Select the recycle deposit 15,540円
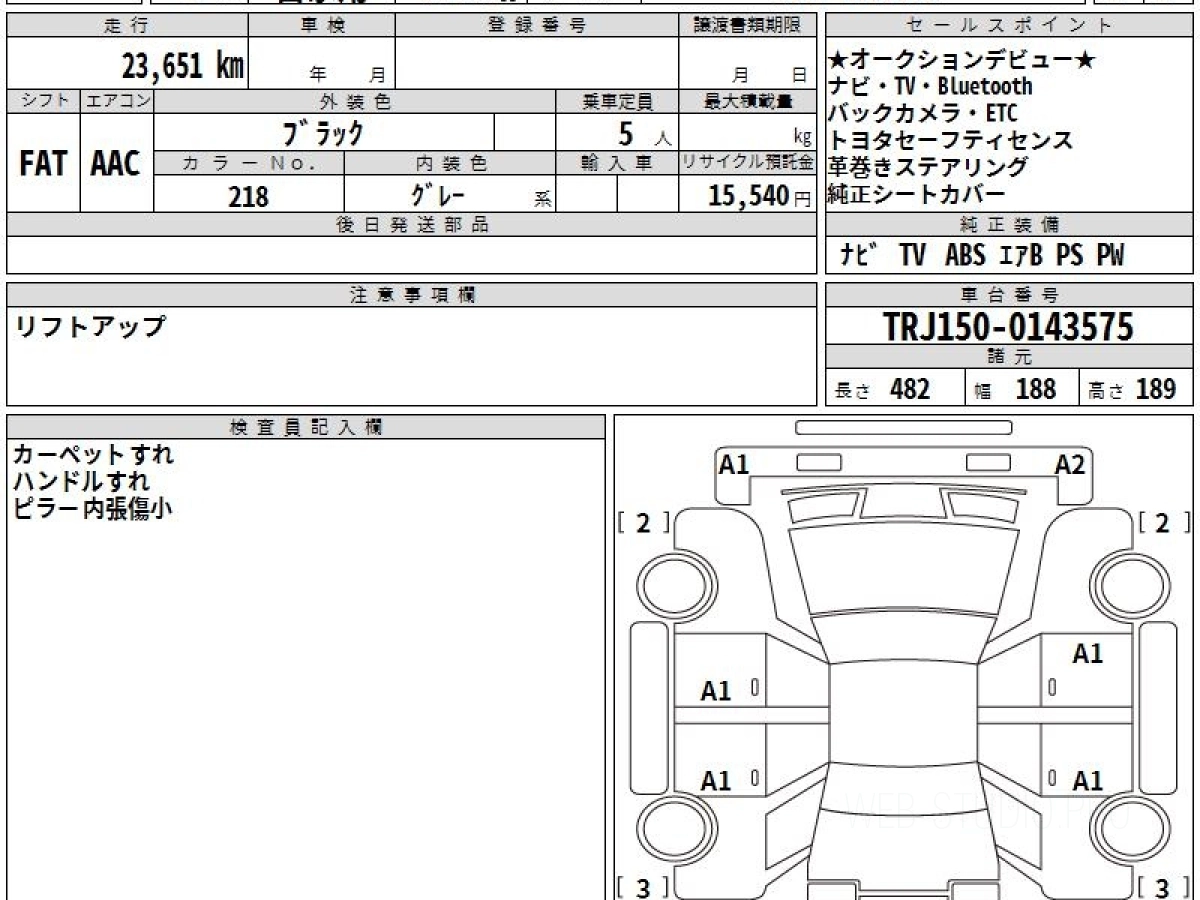The width and height of the screenshot is (1200, 900). (760, 196)
